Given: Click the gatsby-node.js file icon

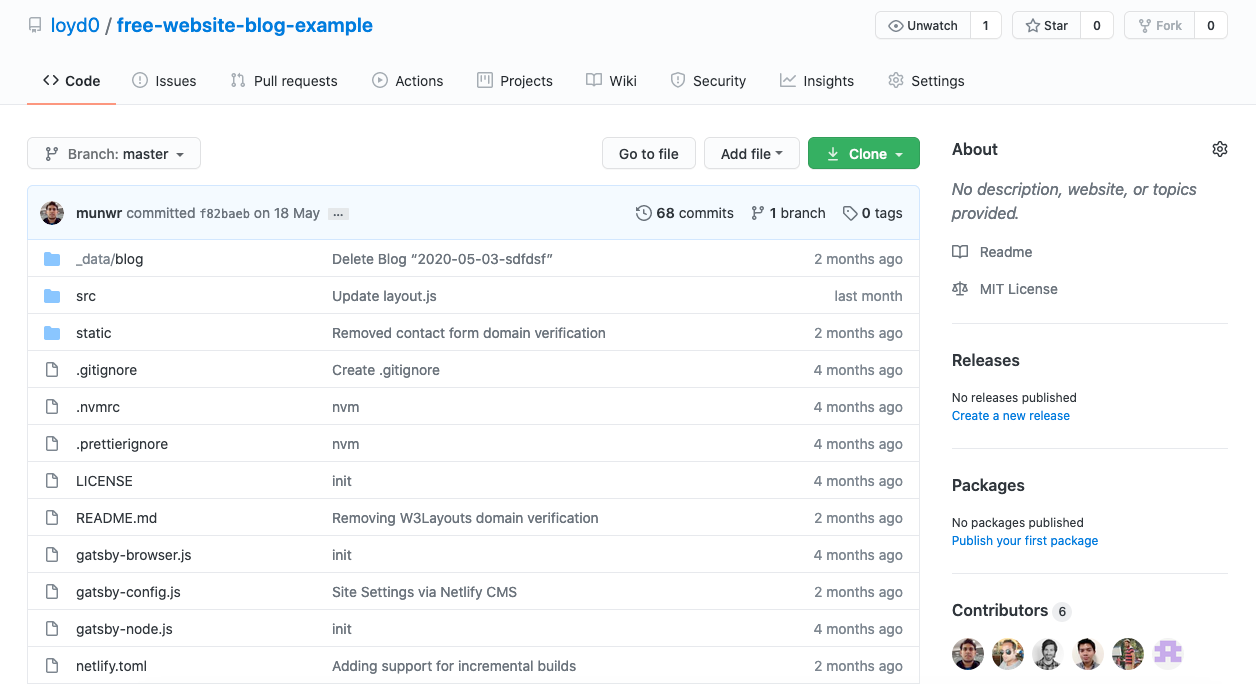Looking at the screenshot, I should (x=52, y=629).
